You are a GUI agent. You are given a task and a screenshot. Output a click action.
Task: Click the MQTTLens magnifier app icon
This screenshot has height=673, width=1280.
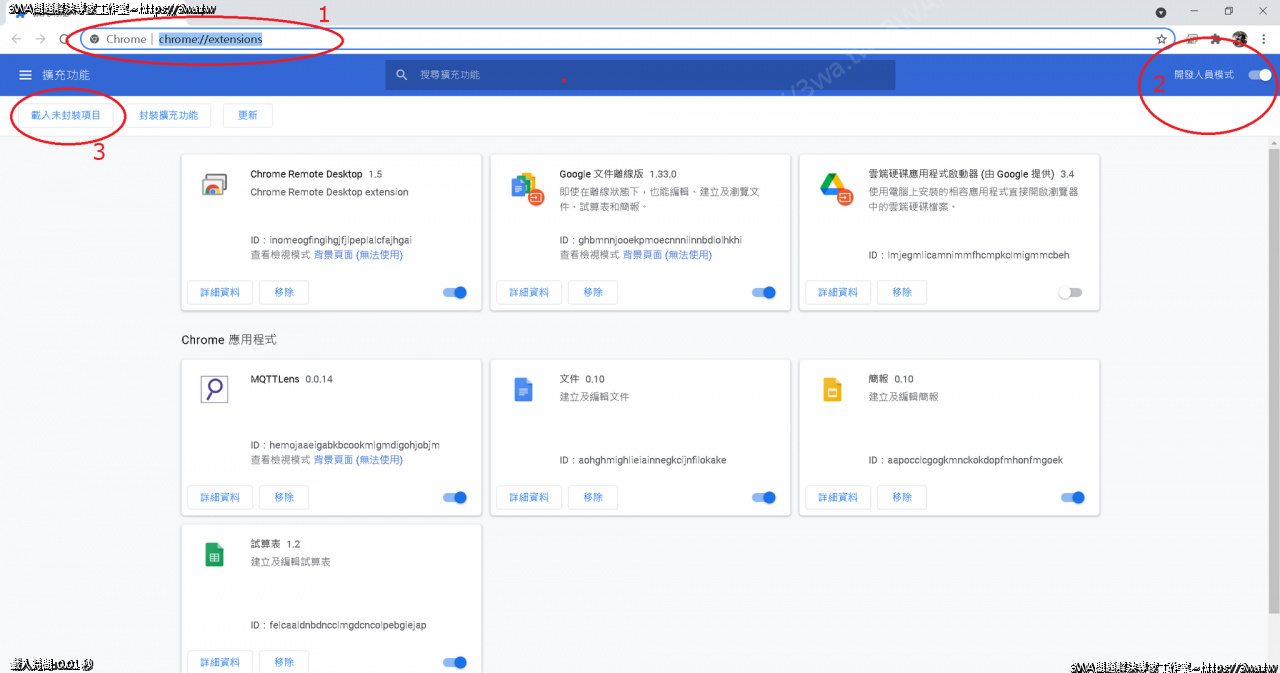pyautogui.click(x=213, y=389)
